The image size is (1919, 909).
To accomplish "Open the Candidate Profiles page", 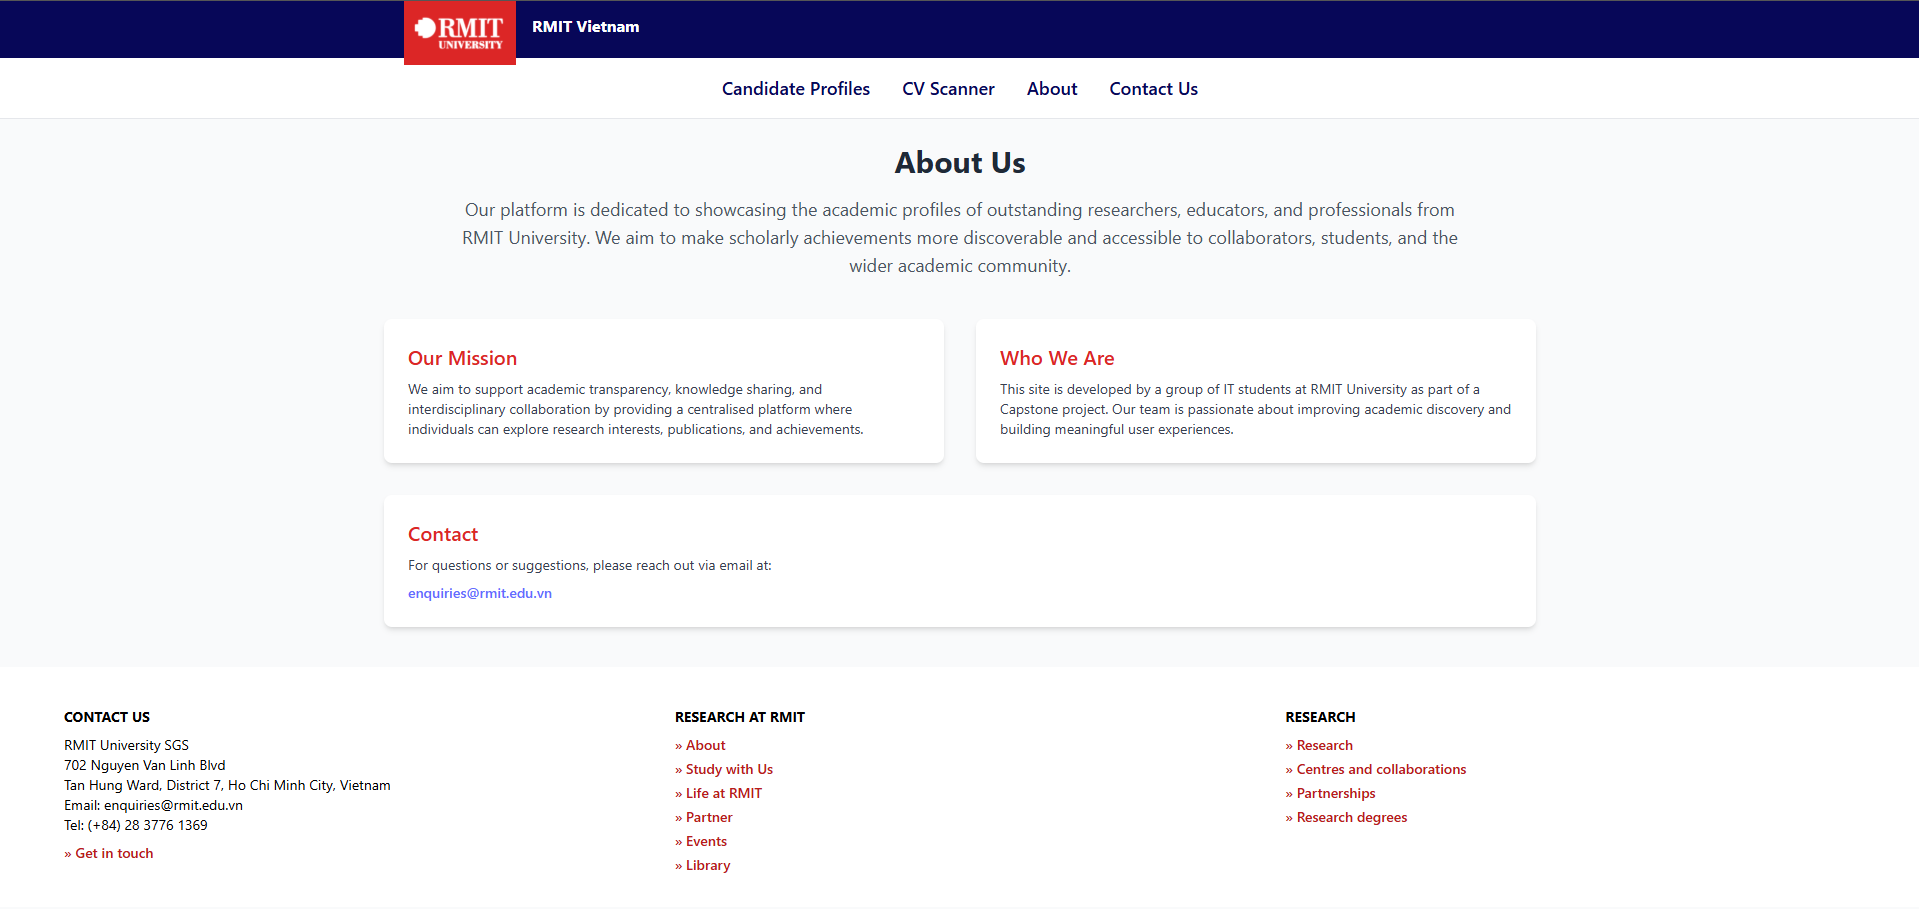I will [x=796, y=89].
